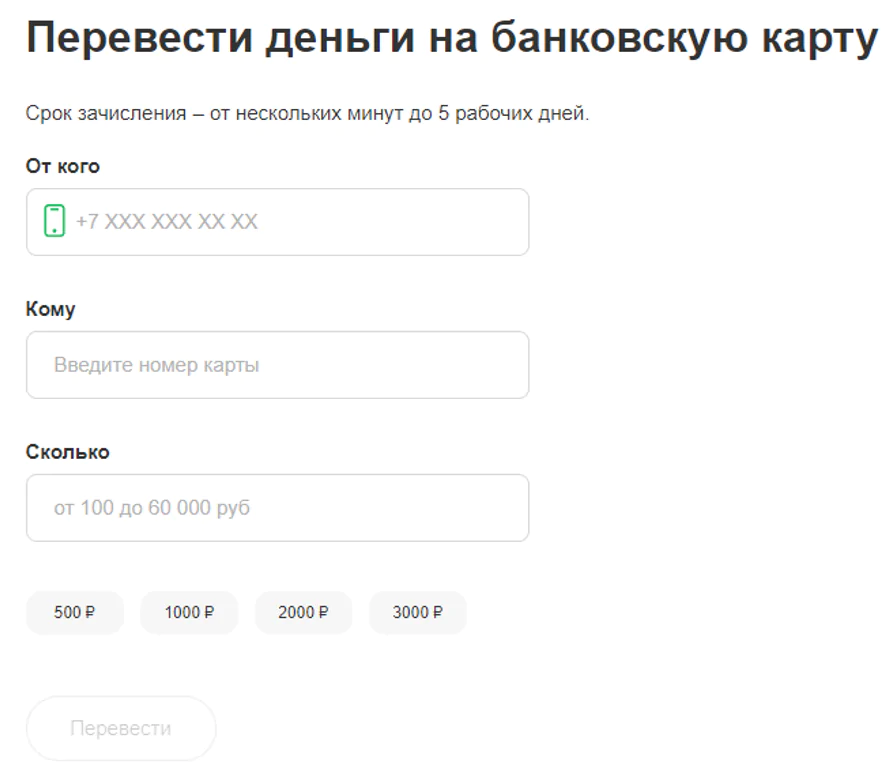
Task: Click the "Сколько" field label
Action: pos(68,453)
